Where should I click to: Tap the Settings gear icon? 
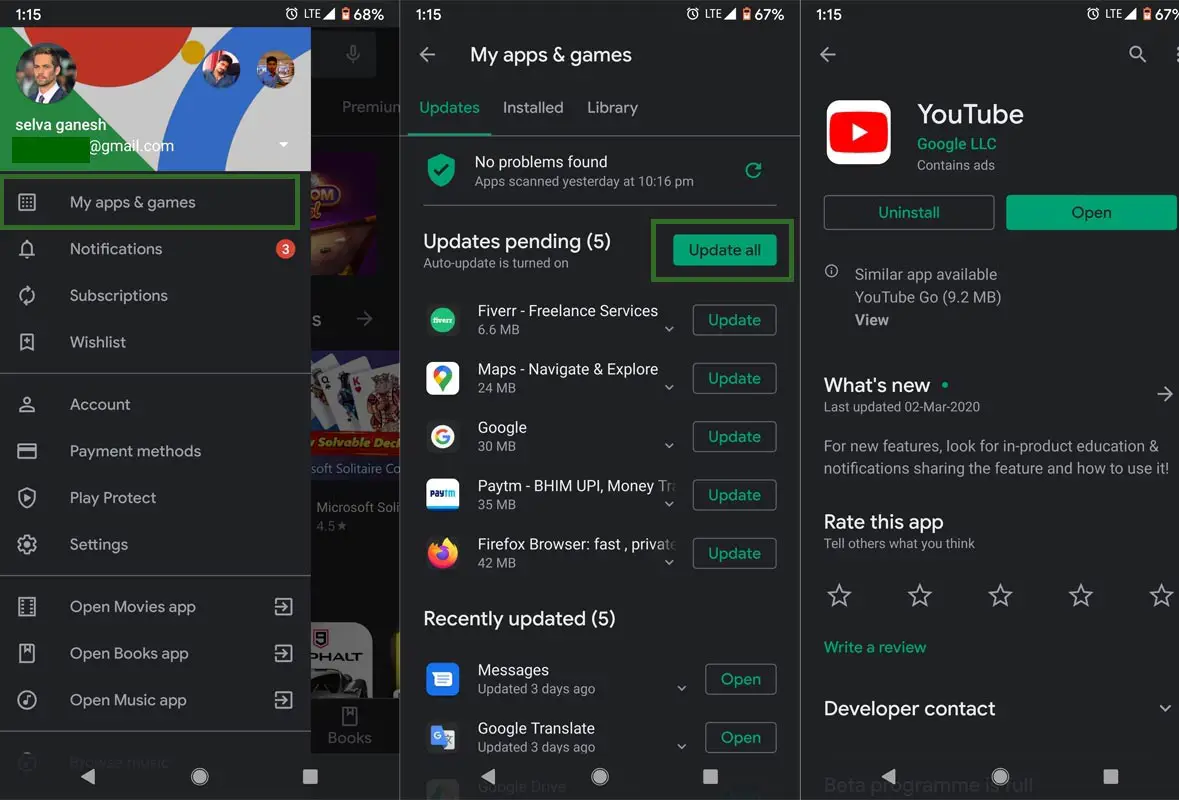27,544
